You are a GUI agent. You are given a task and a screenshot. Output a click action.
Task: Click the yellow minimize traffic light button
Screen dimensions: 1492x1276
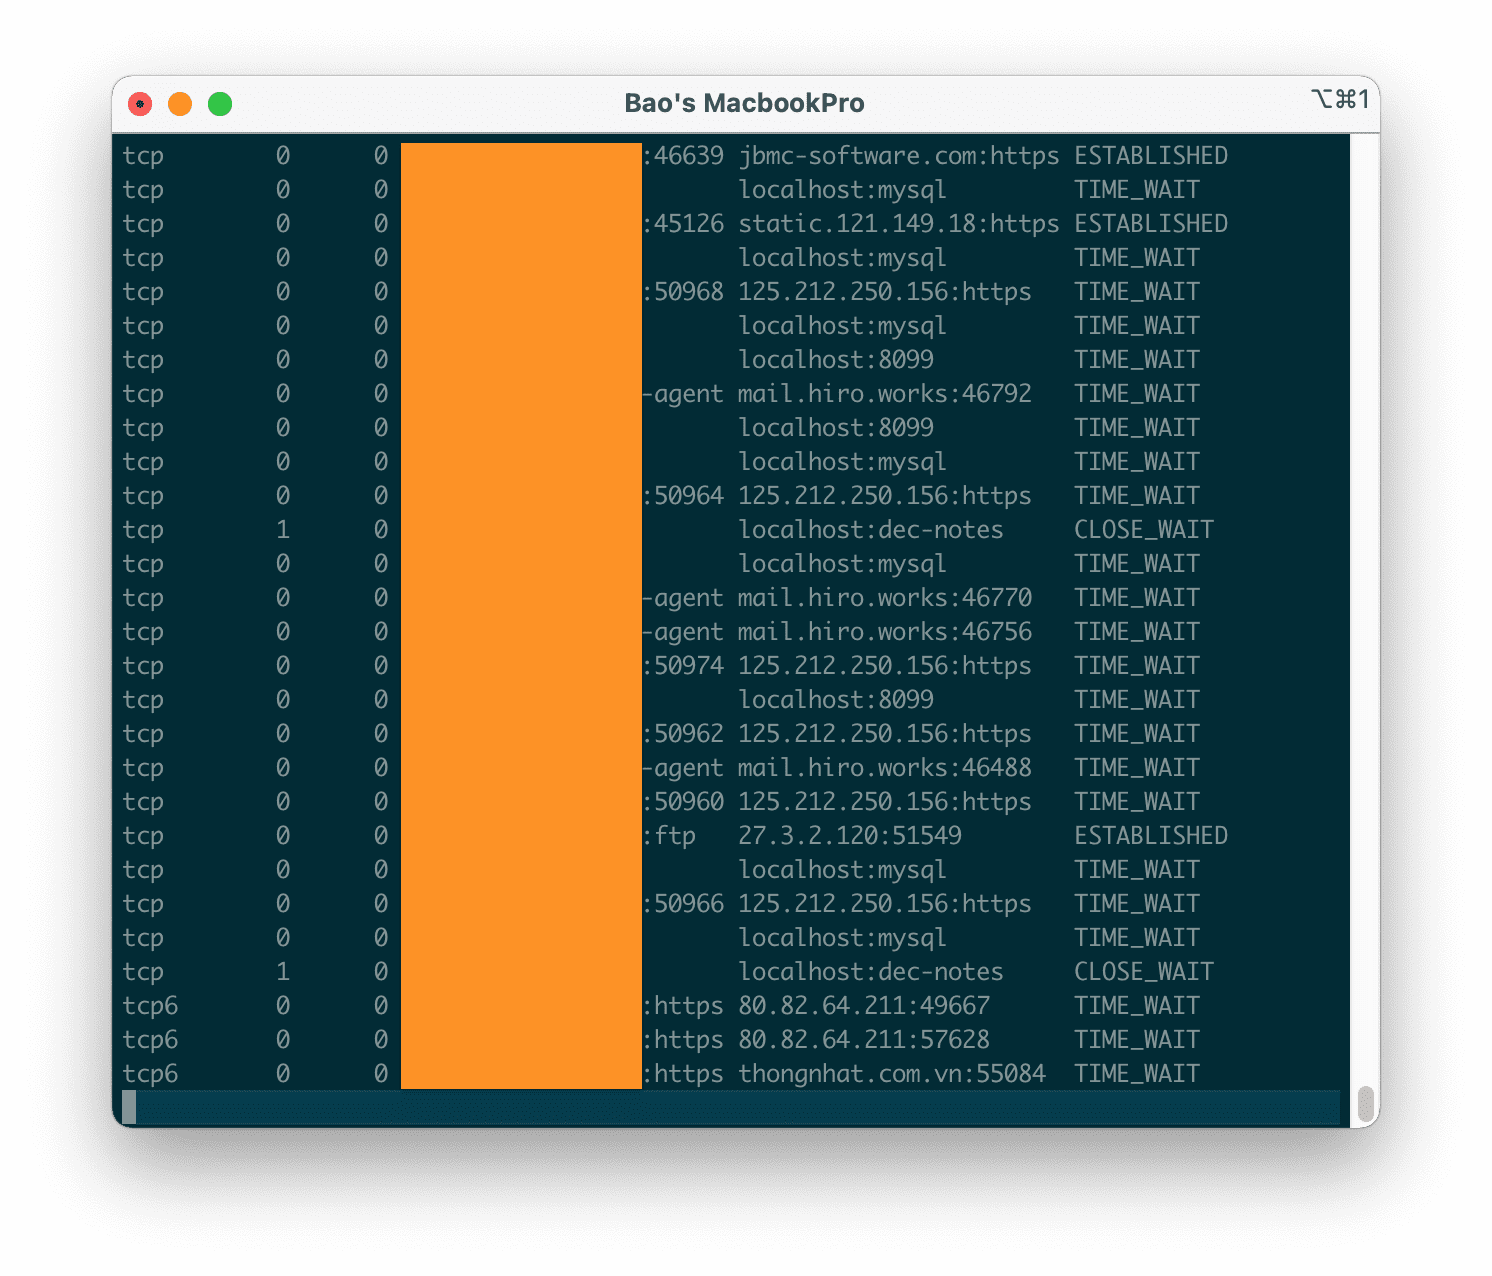click(x=180, y=103)
